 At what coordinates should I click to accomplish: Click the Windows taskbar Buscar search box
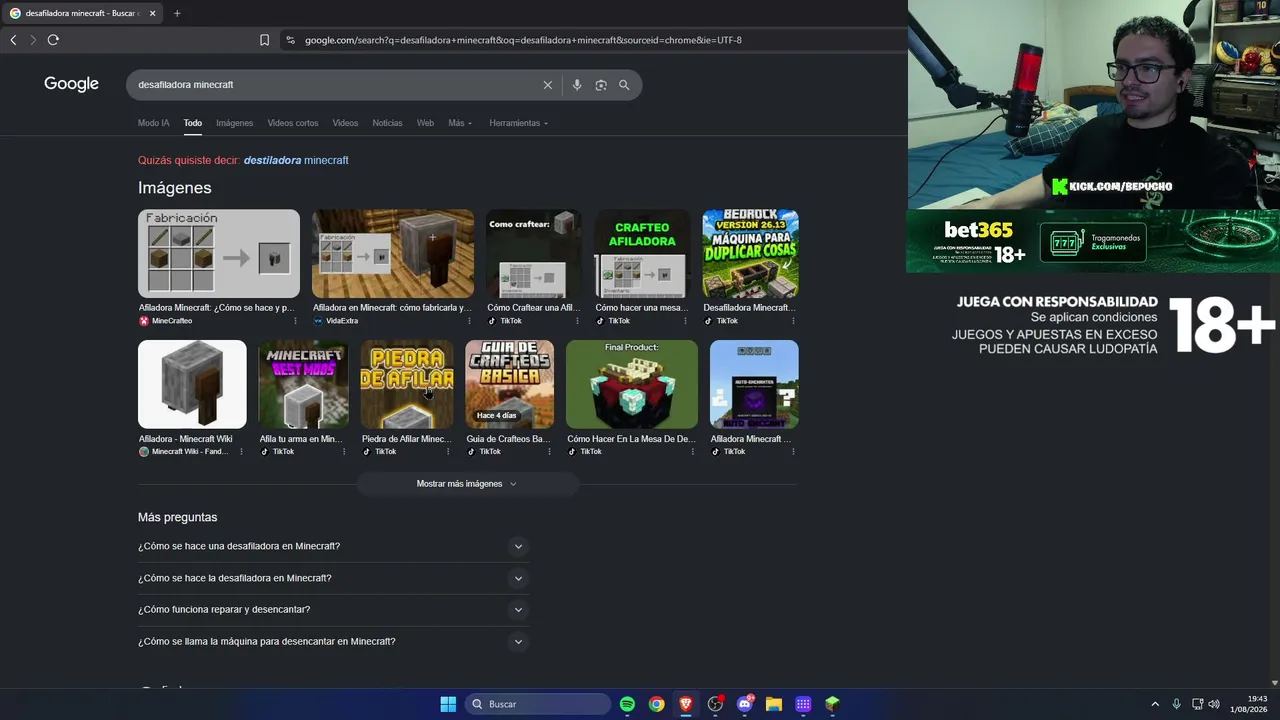click(538, 704)
